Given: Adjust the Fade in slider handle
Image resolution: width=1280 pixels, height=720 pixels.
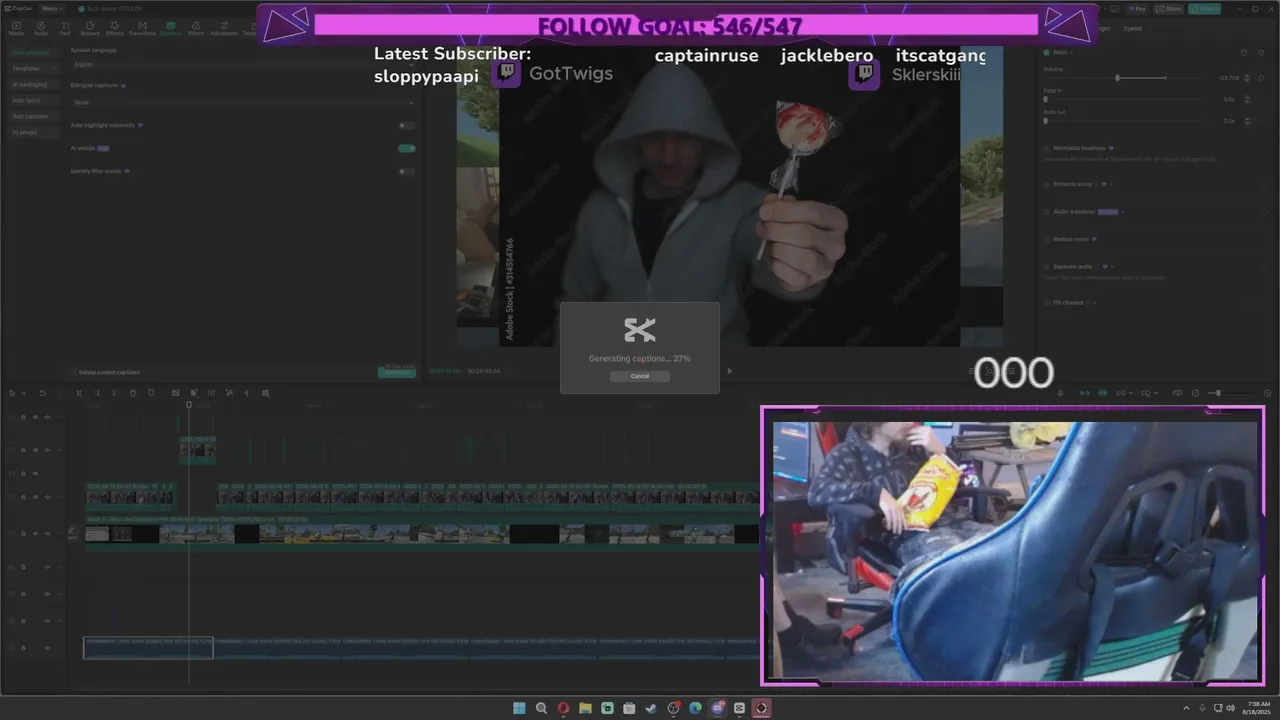Looking at the screenshot, I should (x=1045, y=99).
